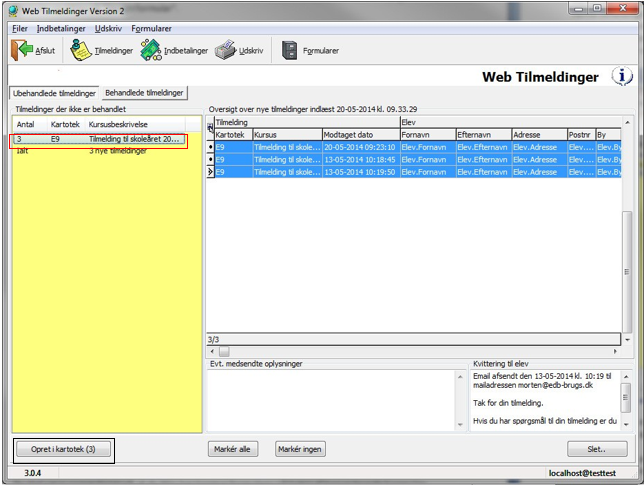This screenshot has height=489, width=644.
Task: Open Tilmeldinger via the notepad icon
Action: point(80,50)
